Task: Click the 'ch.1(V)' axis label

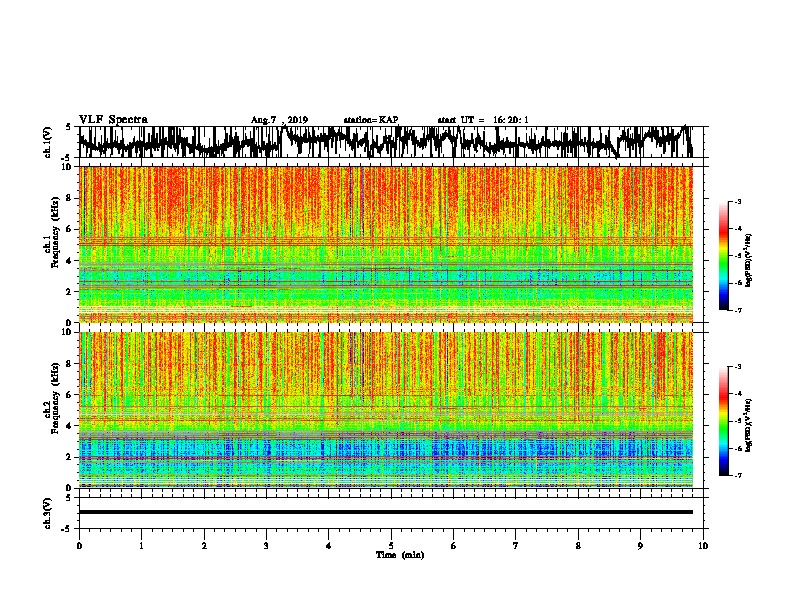Action: [x=47, y=142]
